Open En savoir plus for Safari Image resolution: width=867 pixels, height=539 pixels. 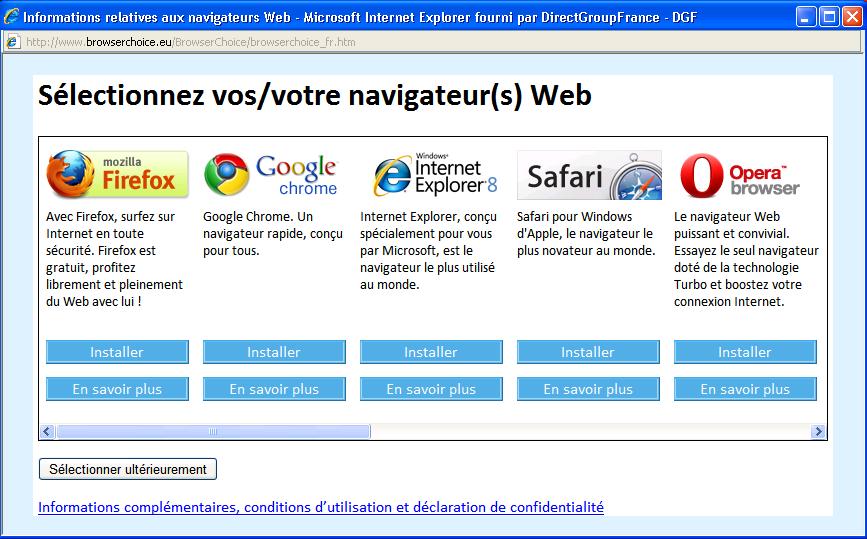coord(588,389)
